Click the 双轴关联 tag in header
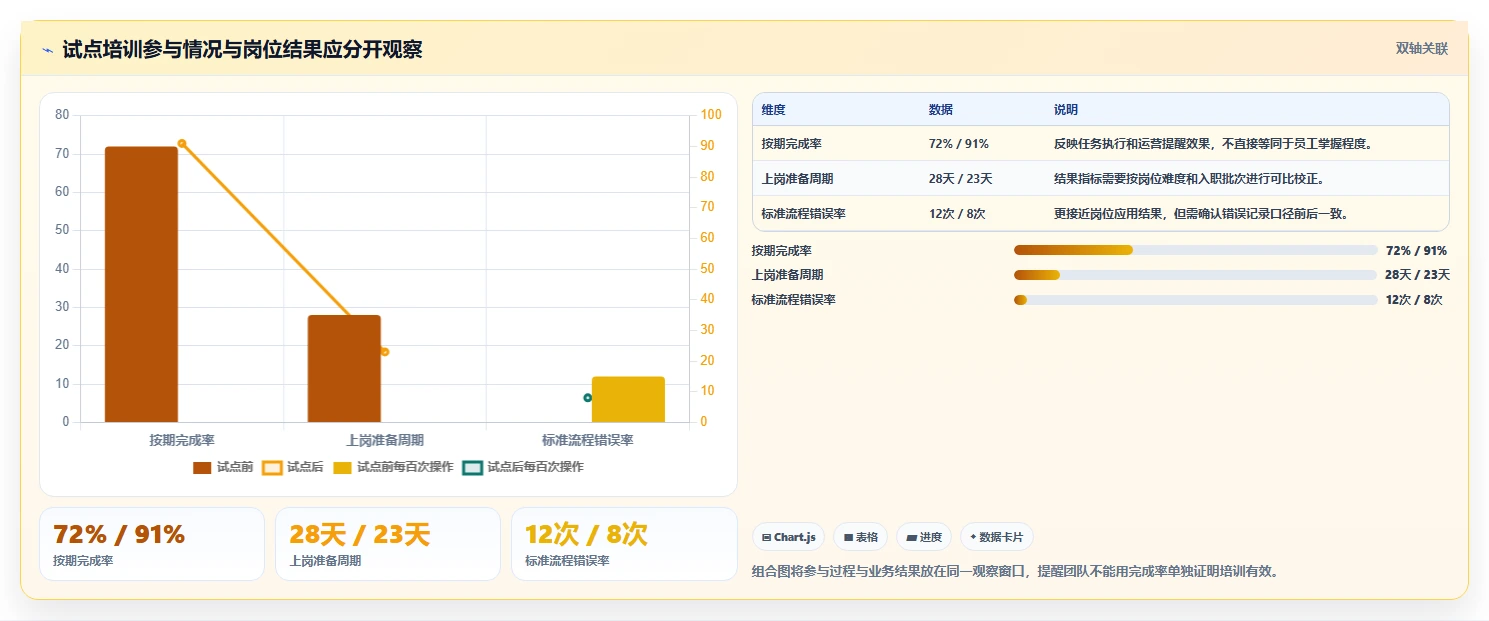The image size is (1489, 621). point(1422,48)
